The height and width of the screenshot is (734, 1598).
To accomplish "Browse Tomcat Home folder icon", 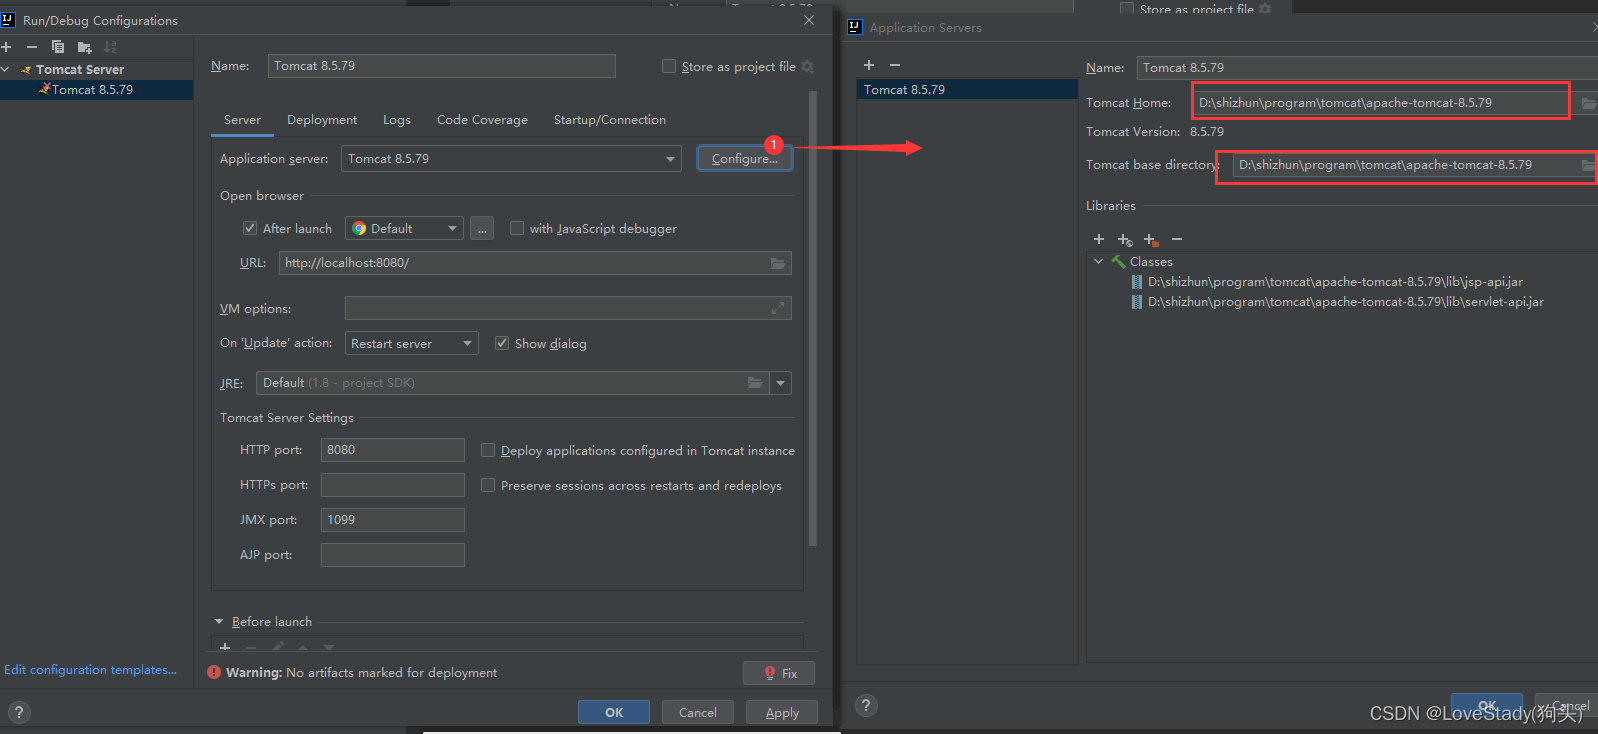I will coord(1588,103).
